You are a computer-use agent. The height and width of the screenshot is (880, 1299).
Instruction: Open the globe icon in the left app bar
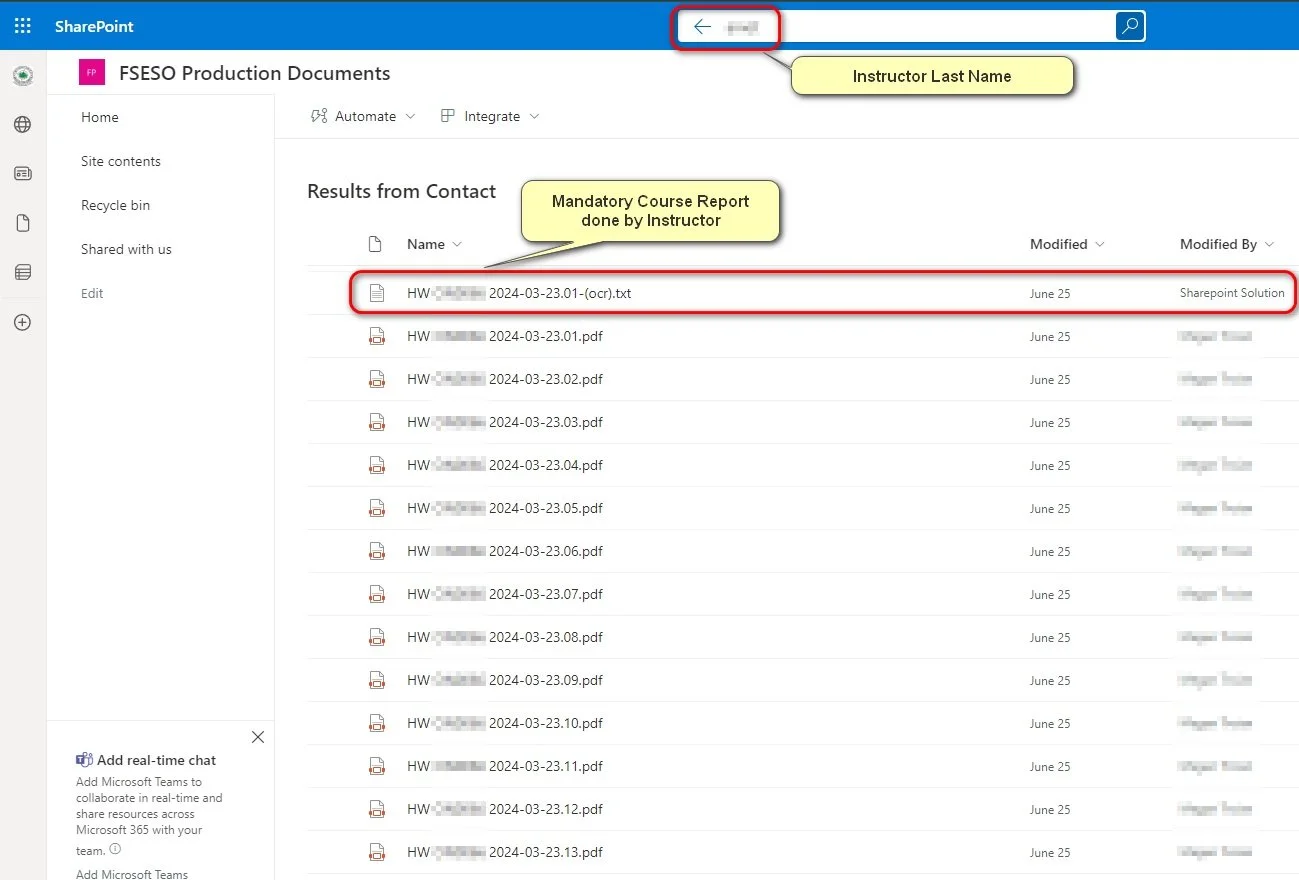click(22, 124)
